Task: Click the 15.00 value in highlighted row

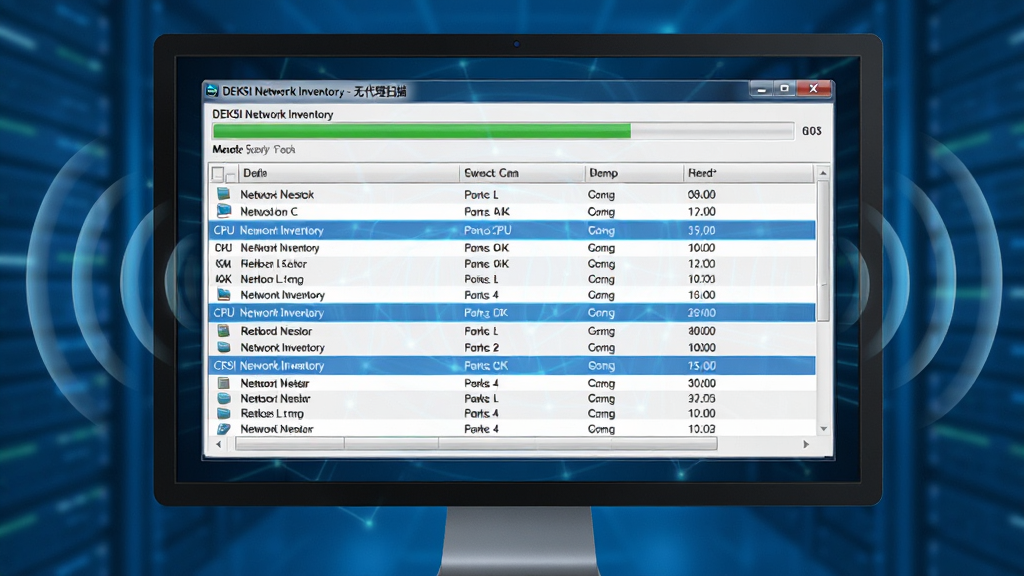Action: click(701, 366)
